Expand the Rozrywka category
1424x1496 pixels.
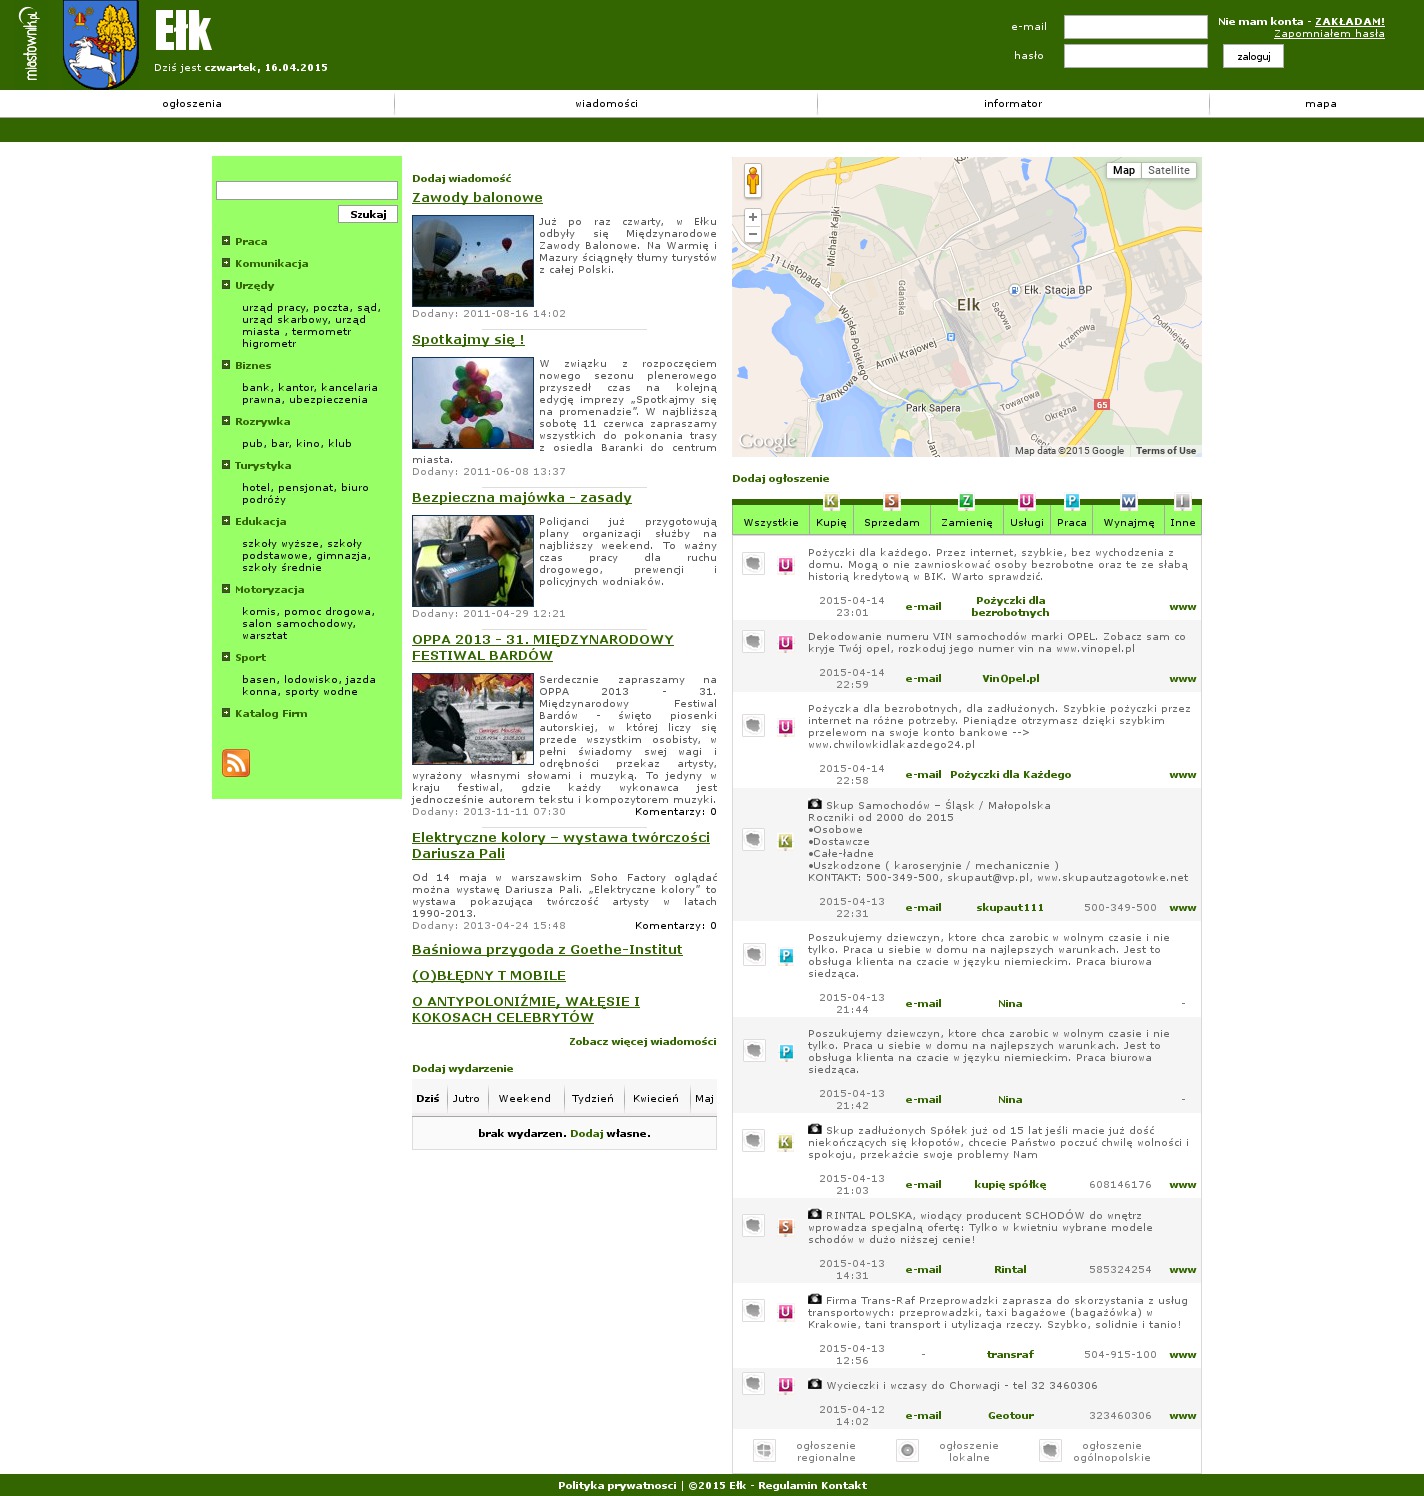tap(226, 421)
